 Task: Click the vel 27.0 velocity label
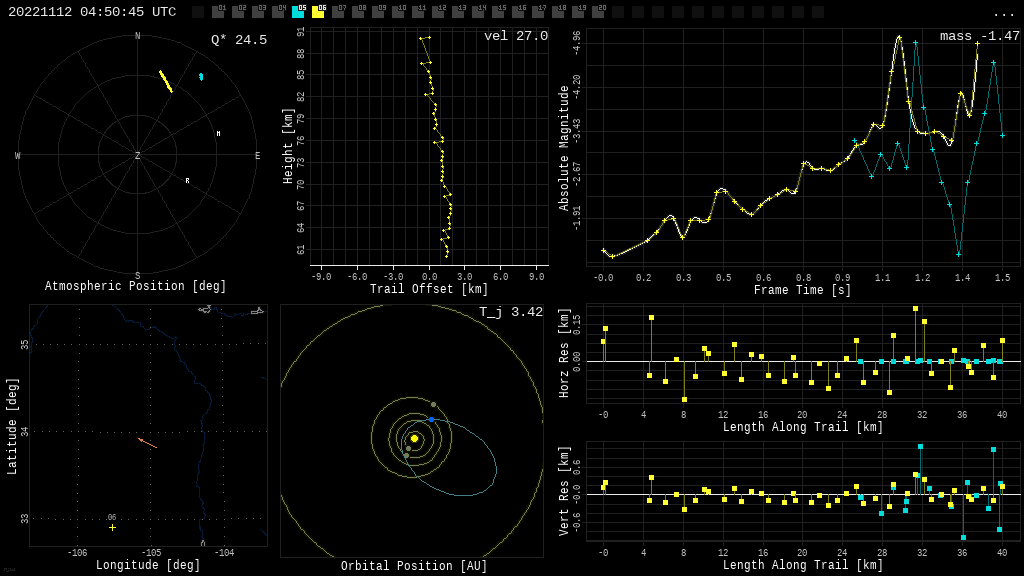coord(516,36)
